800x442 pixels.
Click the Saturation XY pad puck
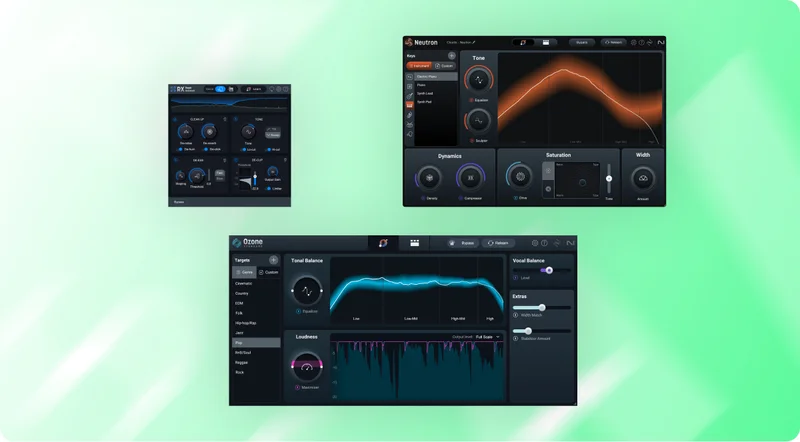582,183
